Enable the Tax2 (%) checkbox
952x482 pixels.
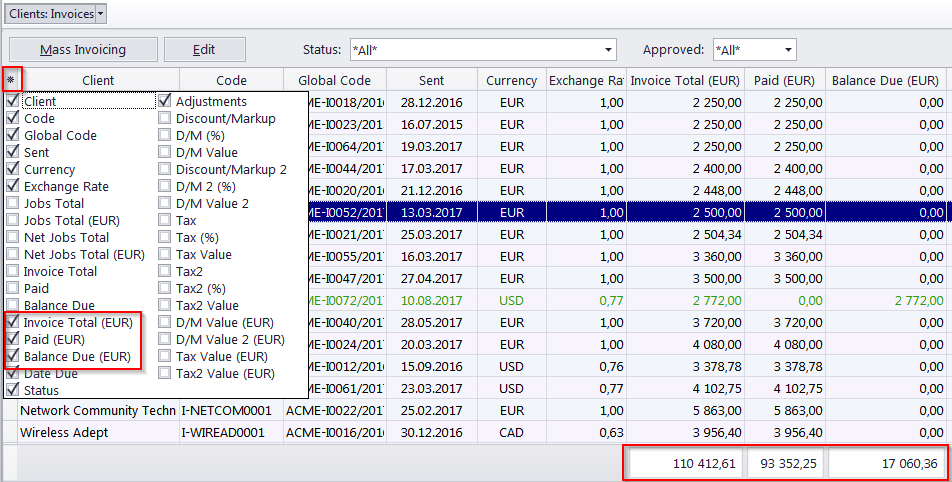[165, 288]
